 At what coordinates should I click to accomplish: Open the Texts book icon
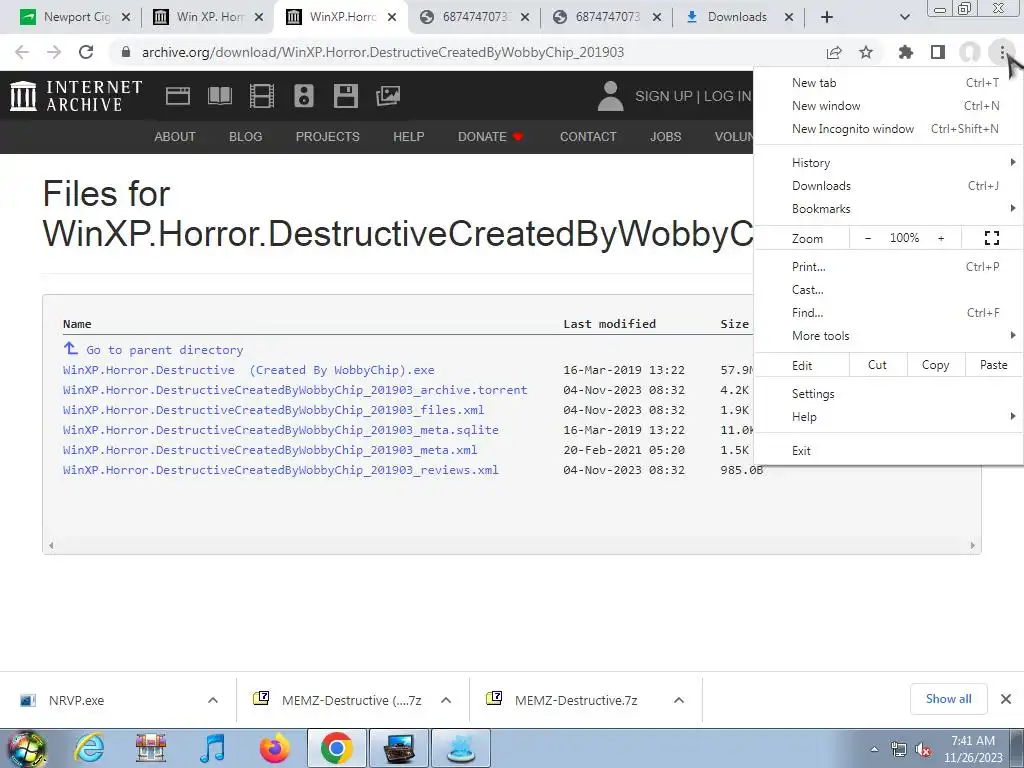tap(219, 96)
